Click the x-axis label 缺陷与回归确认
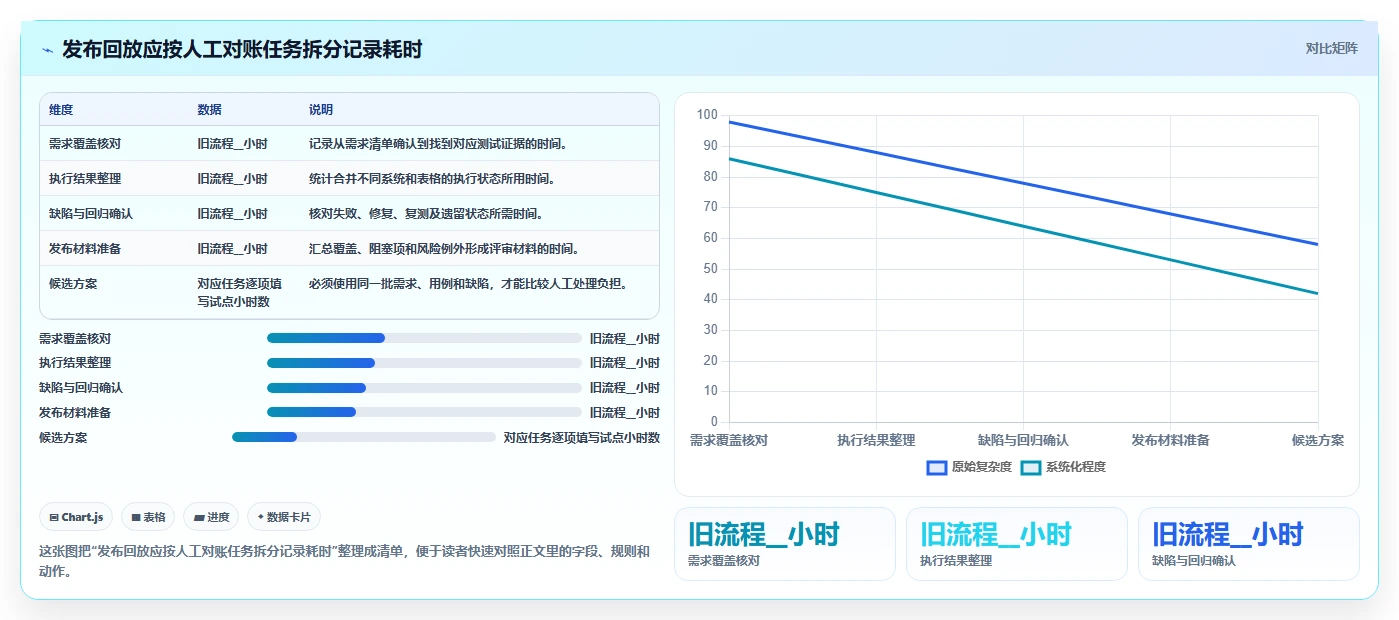Image resolution: width=1399 pixels, height=620 pixels. click(1023, 440)
